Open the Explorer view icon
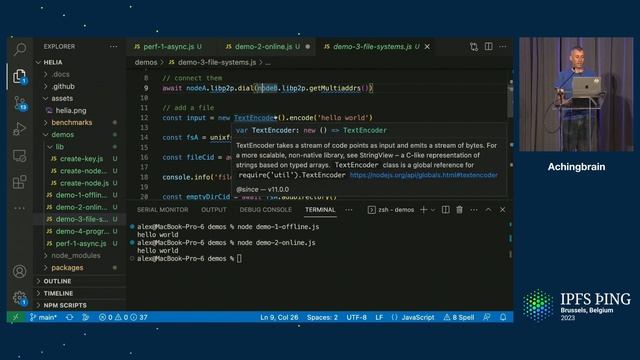The height and width of the screenshot is (360, 640). click(x=20, y=76)
